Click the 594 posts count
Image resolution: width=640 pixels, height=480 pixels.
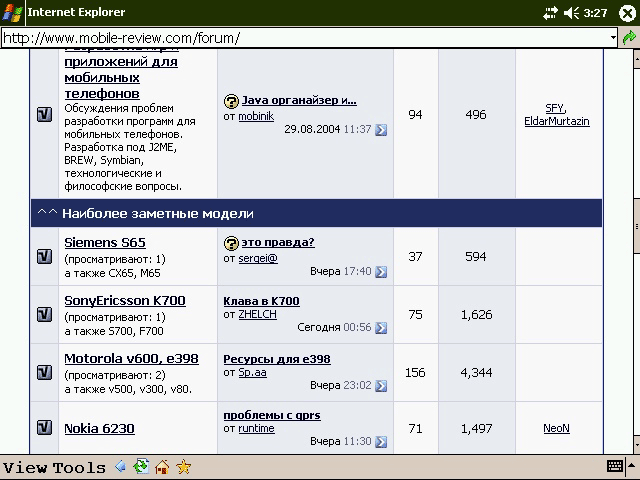click(476, 257)
